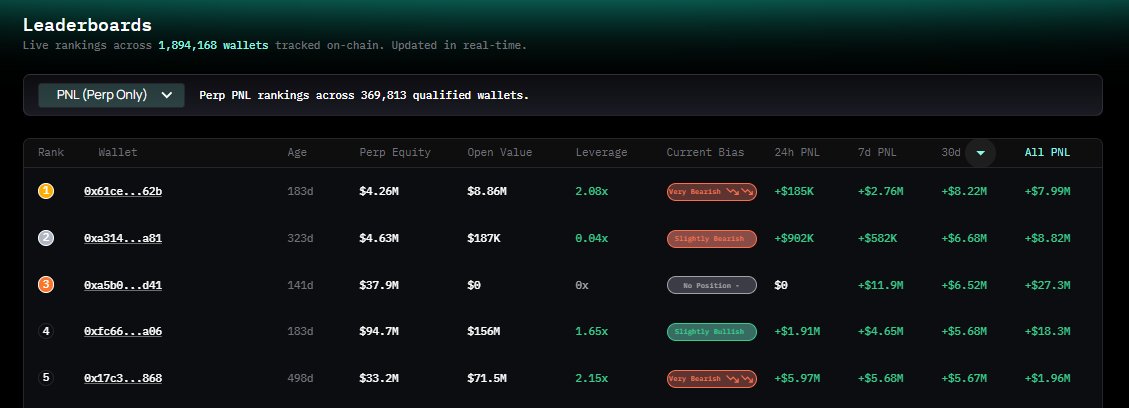The height and width of the screenshot is (408, 1129).
Task: Click Very Bearish badge for wallet 0x17c3...868
Action: point(711,379)
